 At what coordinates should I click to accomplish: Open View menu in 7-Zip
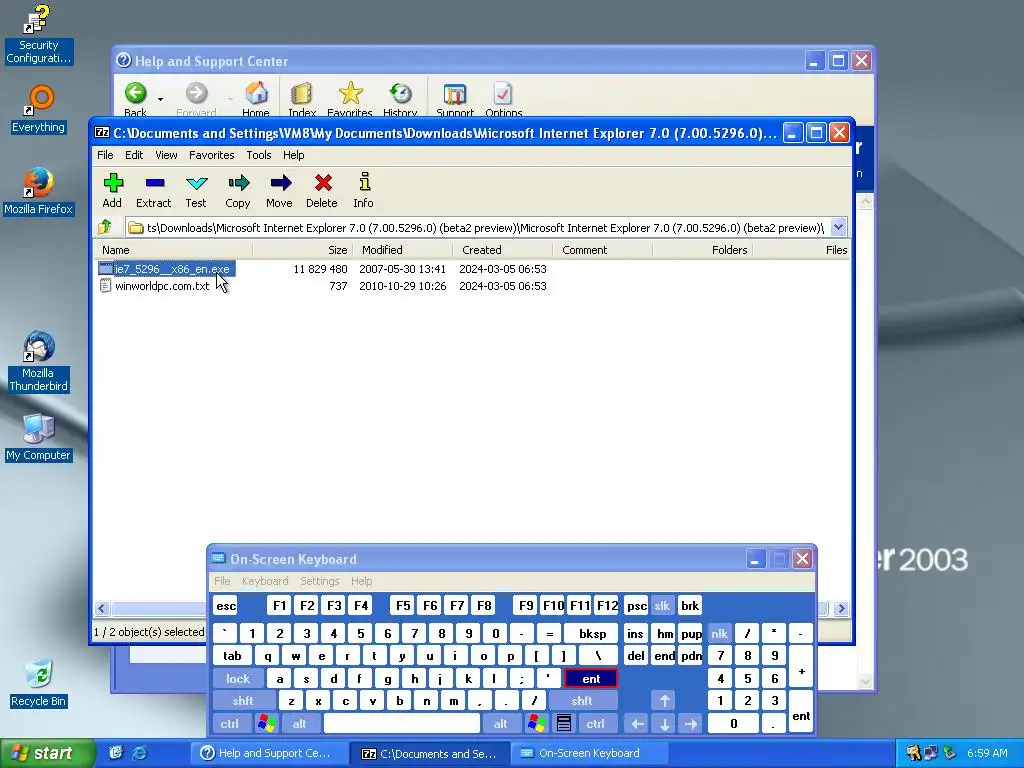point(166,155)
